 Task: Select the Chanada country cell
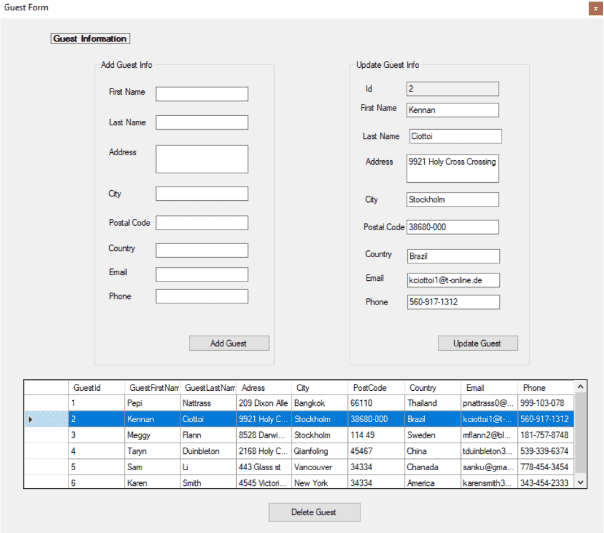pos(432,467)
